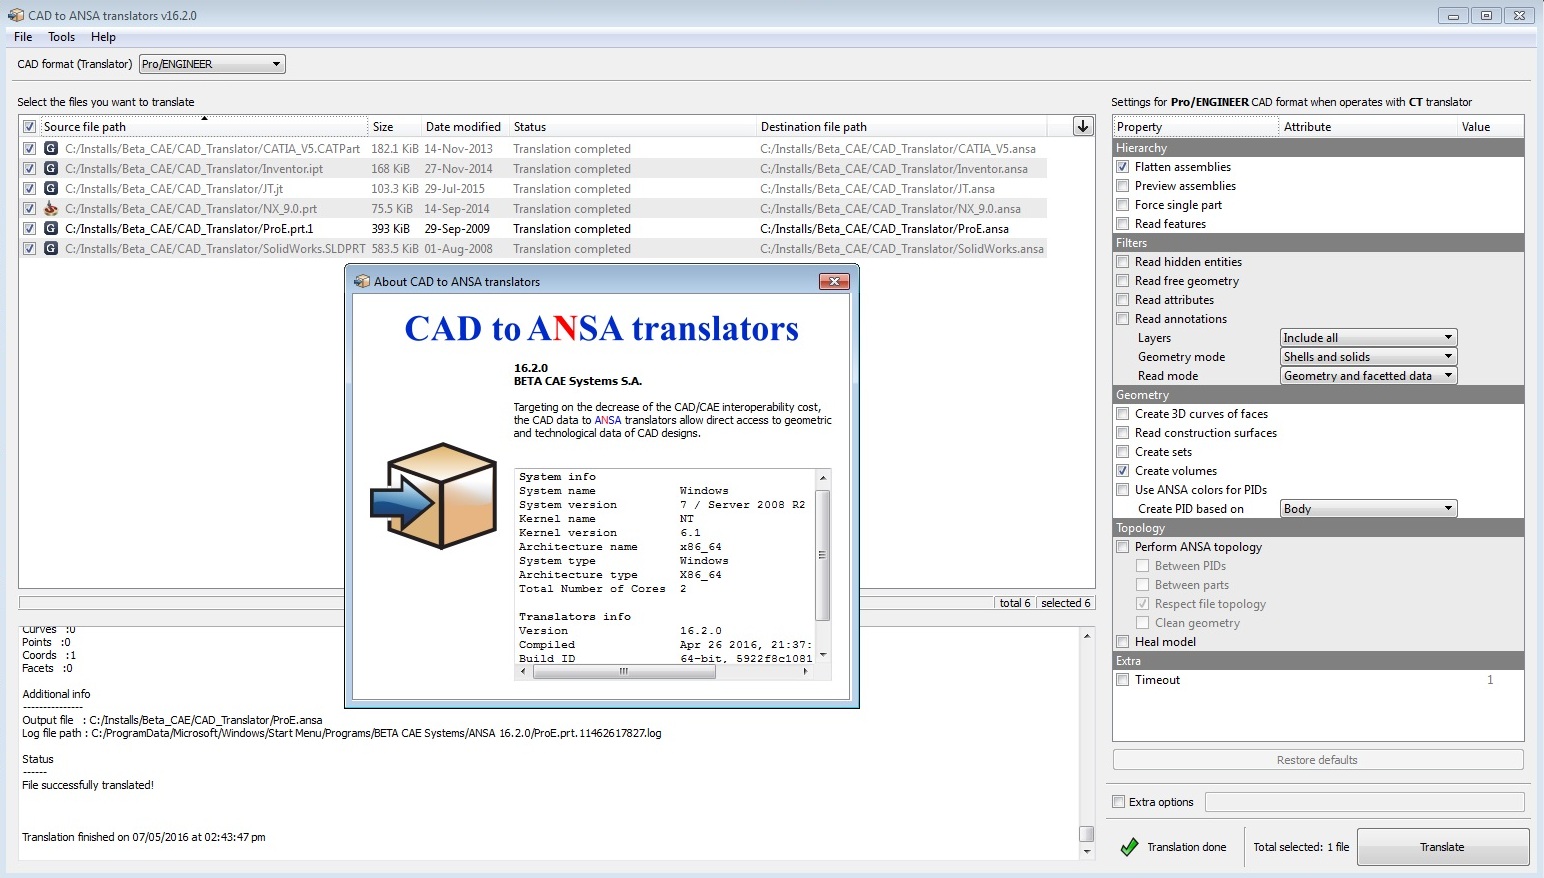This screenshot has height=878, width=1544.
Task: Enable the Heal model option
Action: [x=1123, y=642]
